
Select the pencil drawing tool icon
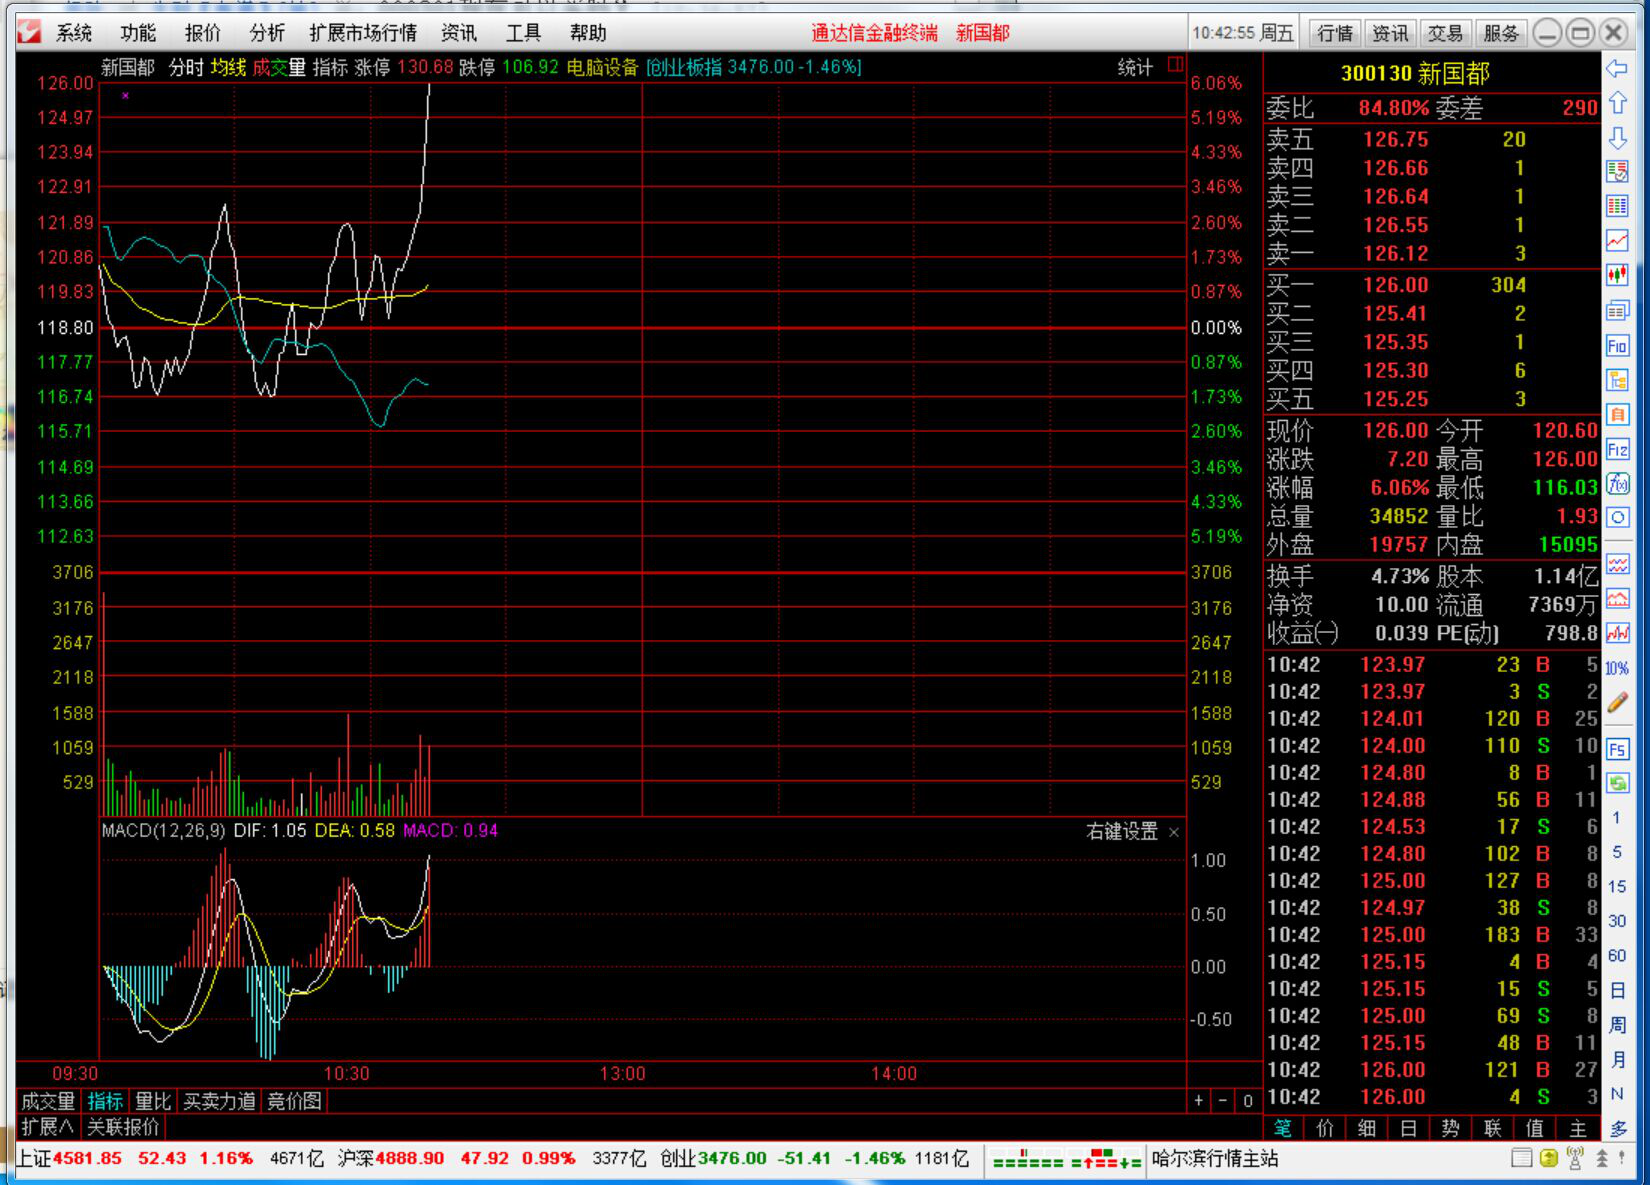(1617, 703)
